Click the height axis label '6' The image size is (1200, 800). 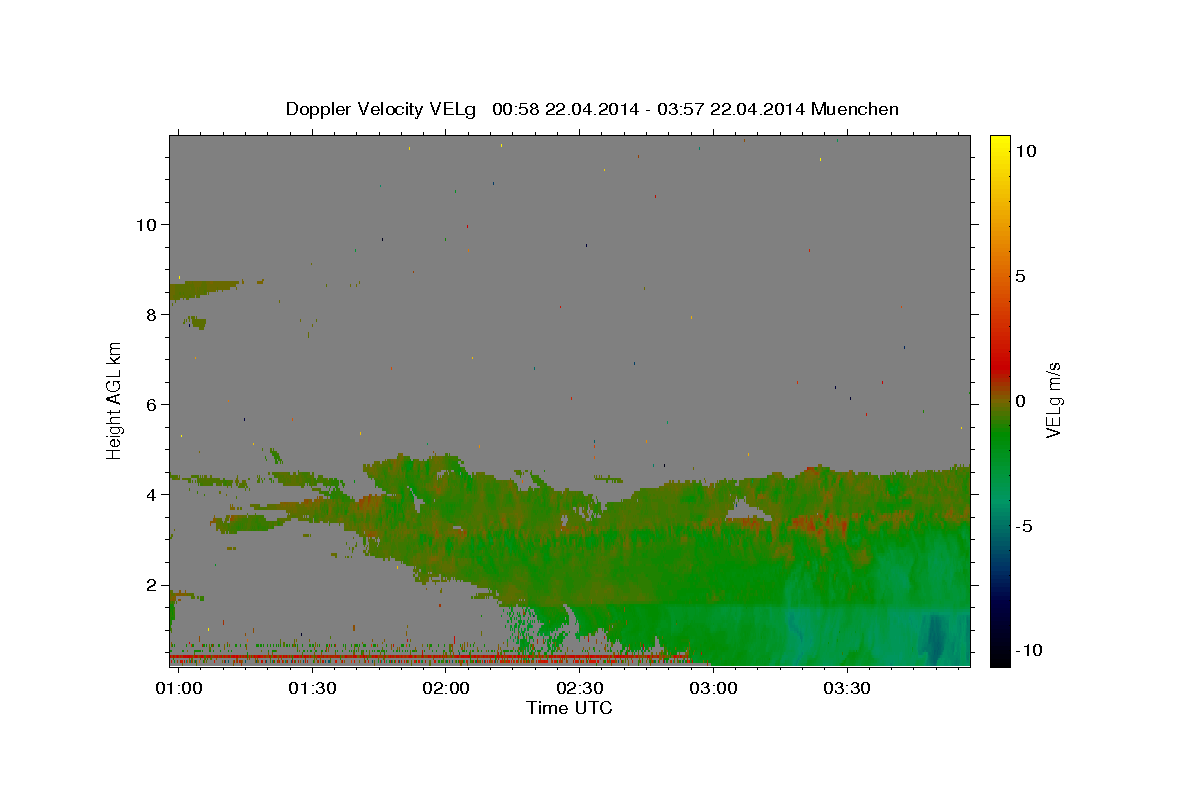pos(151,404)
